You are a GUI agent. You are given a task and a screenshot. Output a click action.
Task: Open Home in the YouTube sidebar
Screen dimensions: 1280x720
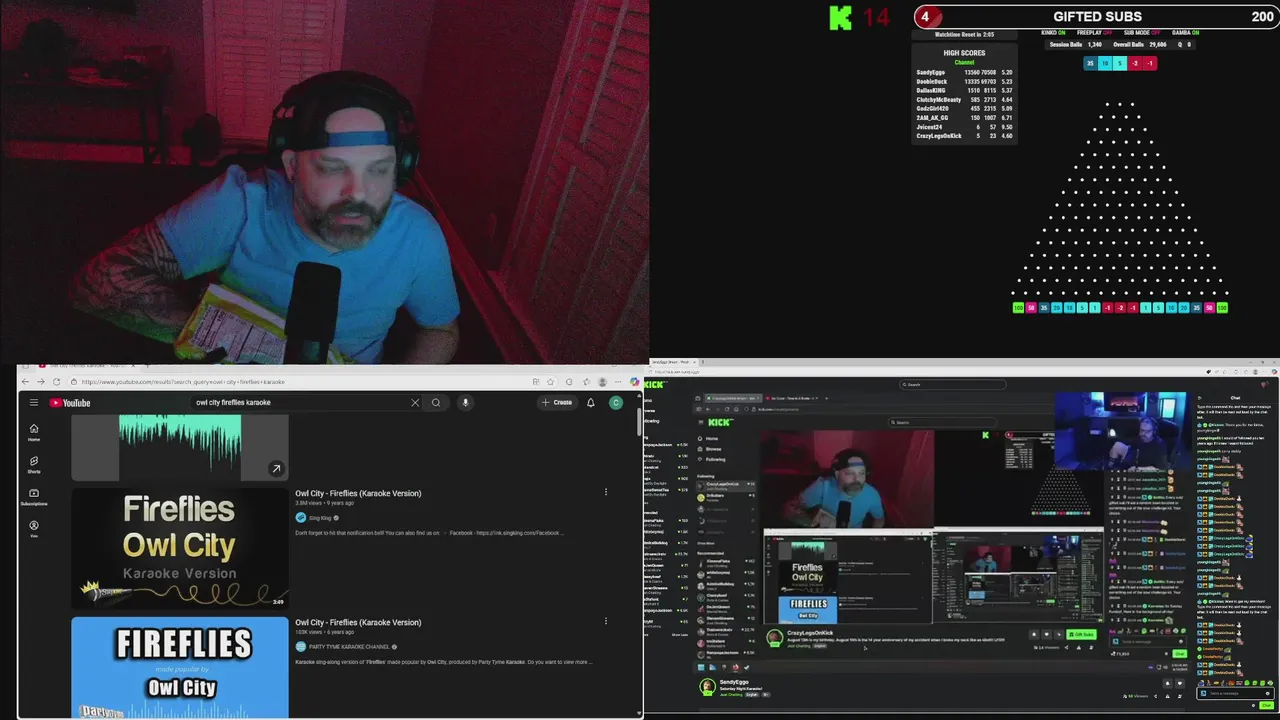pos(33,432)
